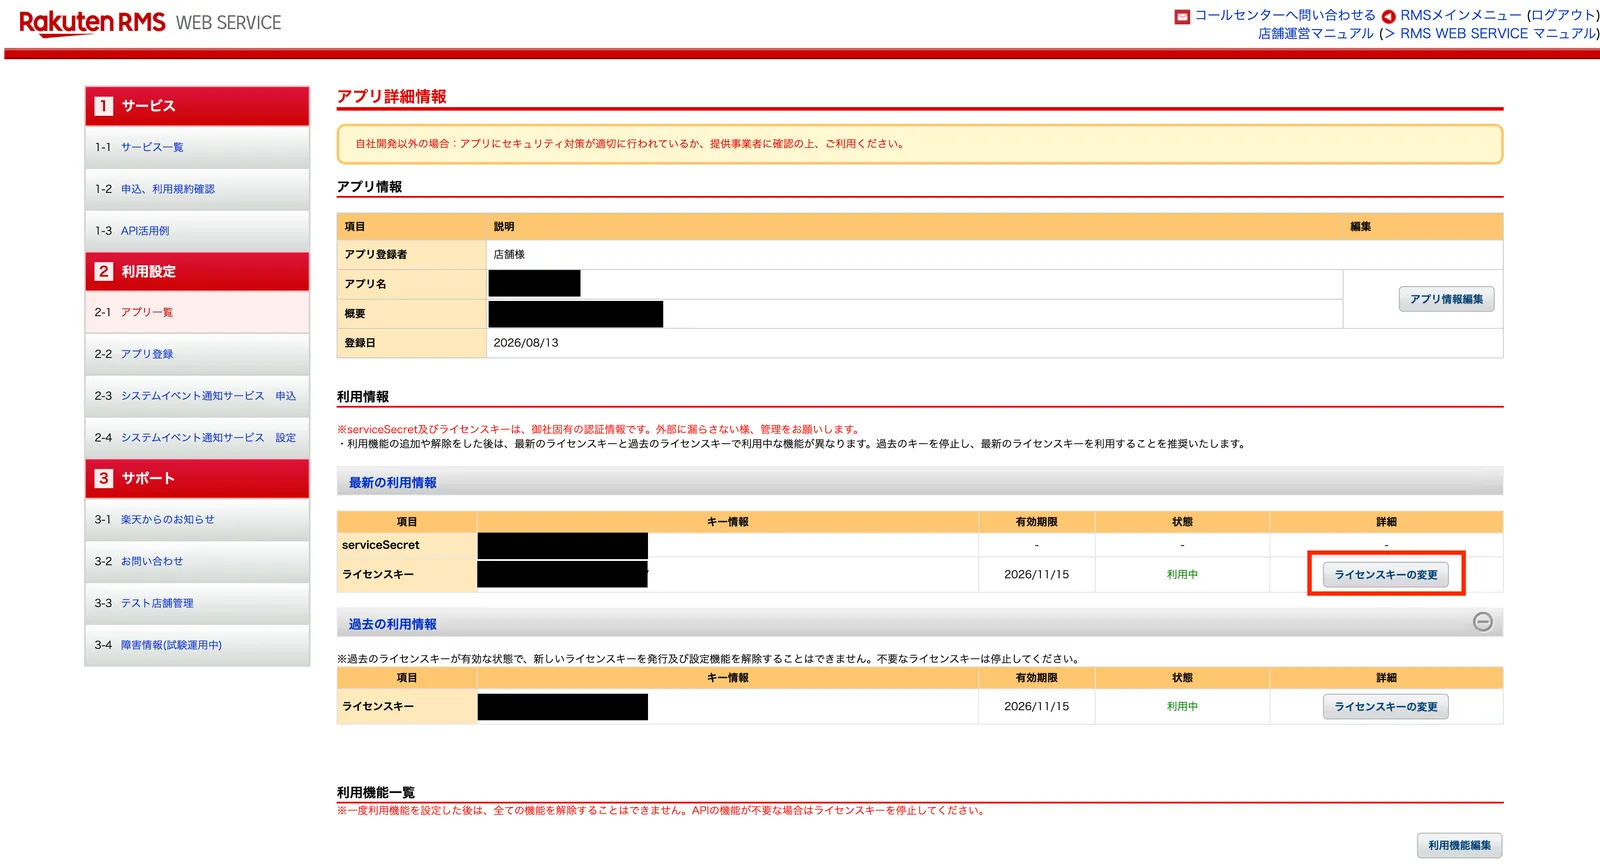Image resolution: width=1600 pixels, height=864 pixels.
Task: Open 3-4 障害情報(試験運用中)
Action: [x=197, y=645]
